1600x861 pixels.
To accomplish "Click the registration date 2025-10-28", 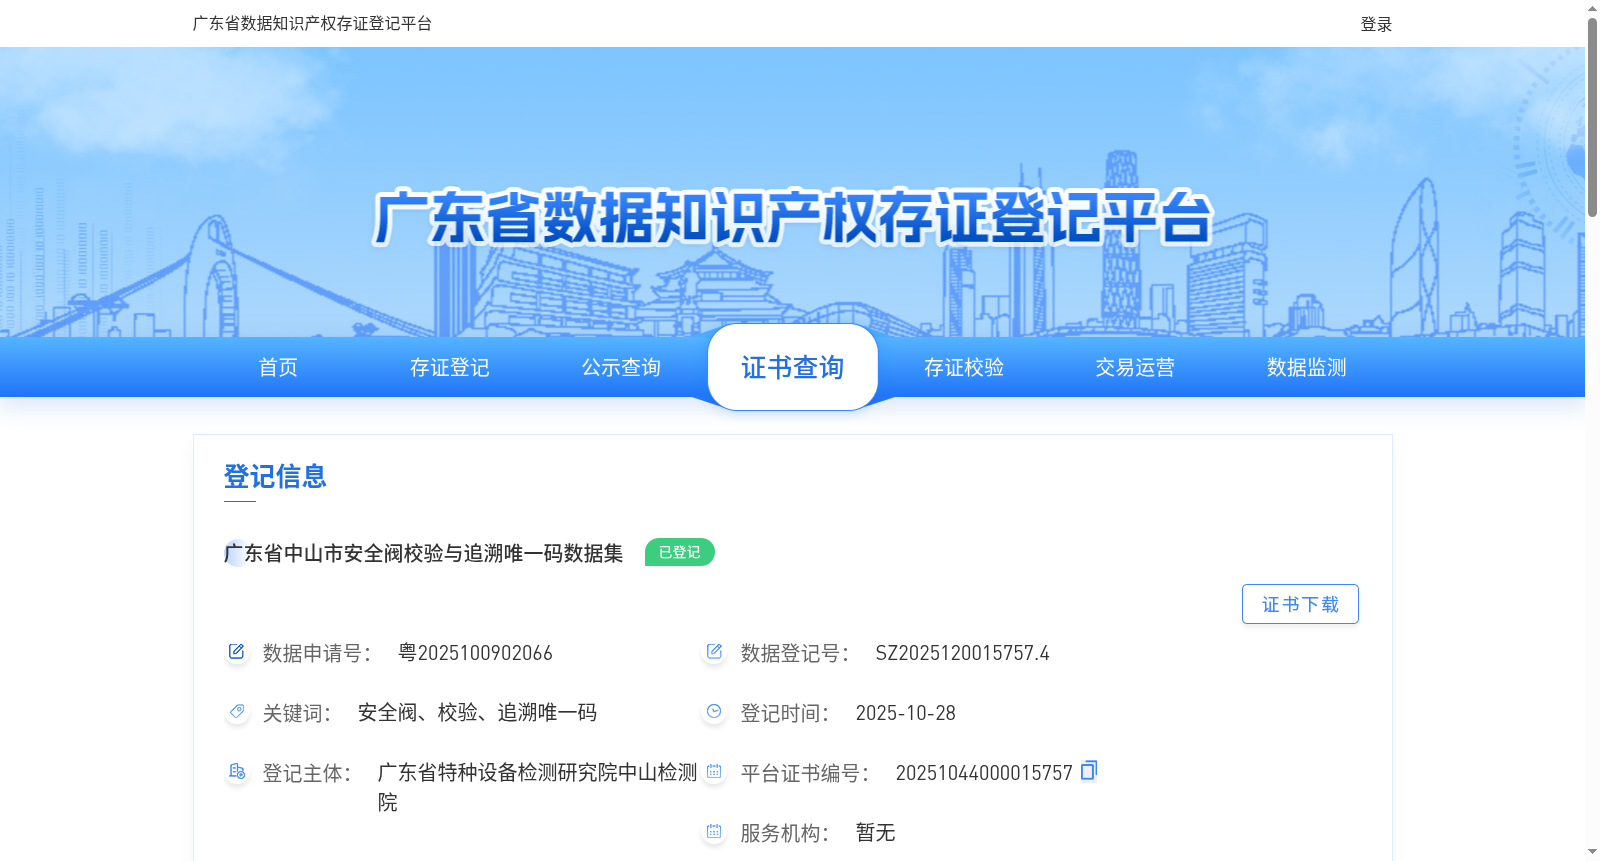I will pyautogui.click(x=905, y=713).
